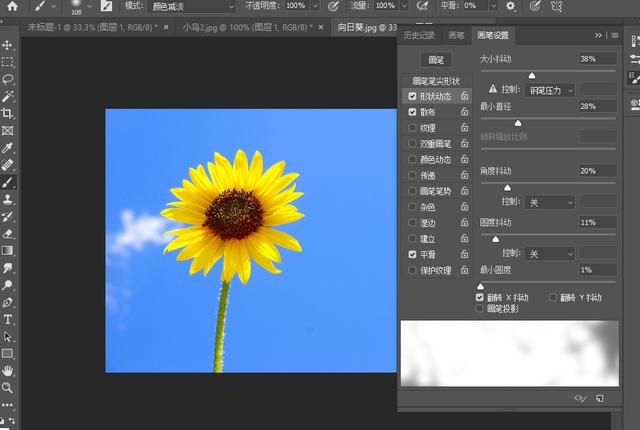Screen dimensions: 640x430
Task: Toggle the 翻转 Y 抖动 checkbox
Action: click(x=553, y=297)
